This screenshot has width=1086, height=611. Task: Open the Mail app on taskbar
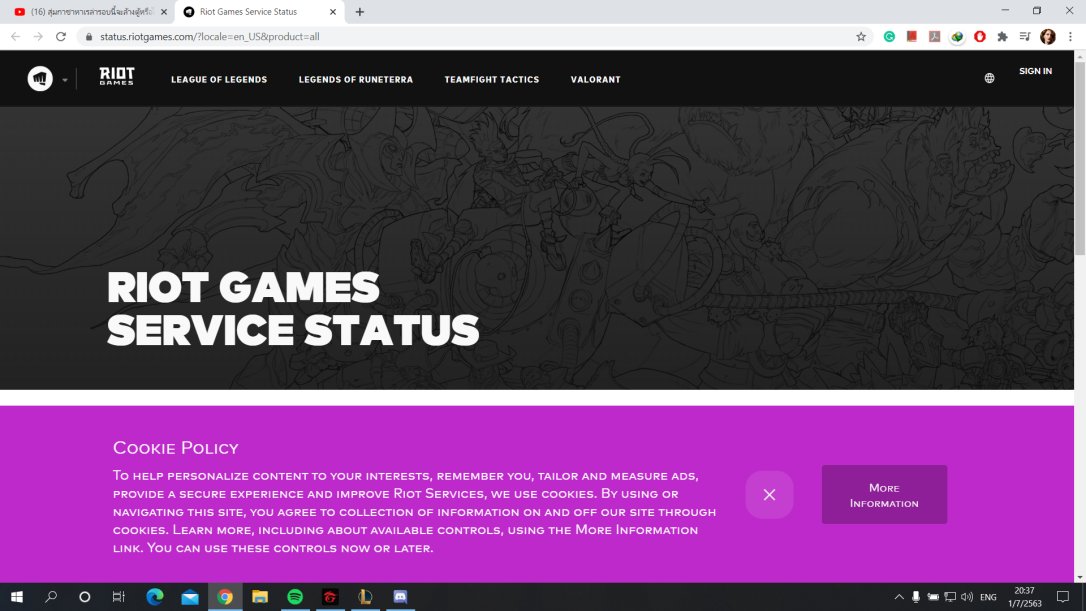[x=190, y=596]
